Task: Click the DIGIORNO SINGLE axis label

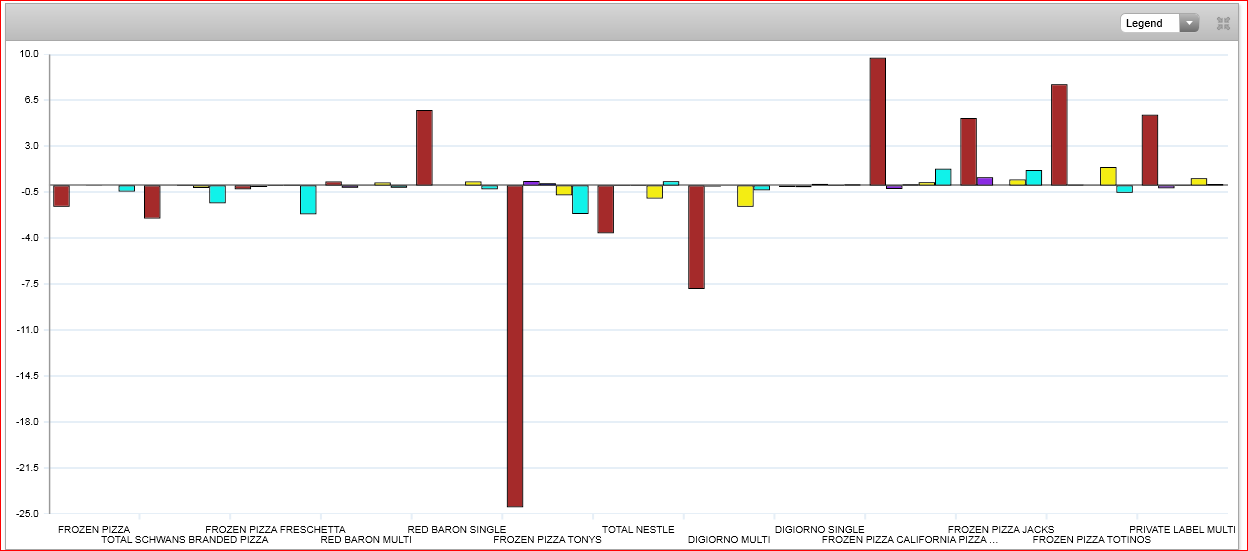Action: (x=819, y=529)
